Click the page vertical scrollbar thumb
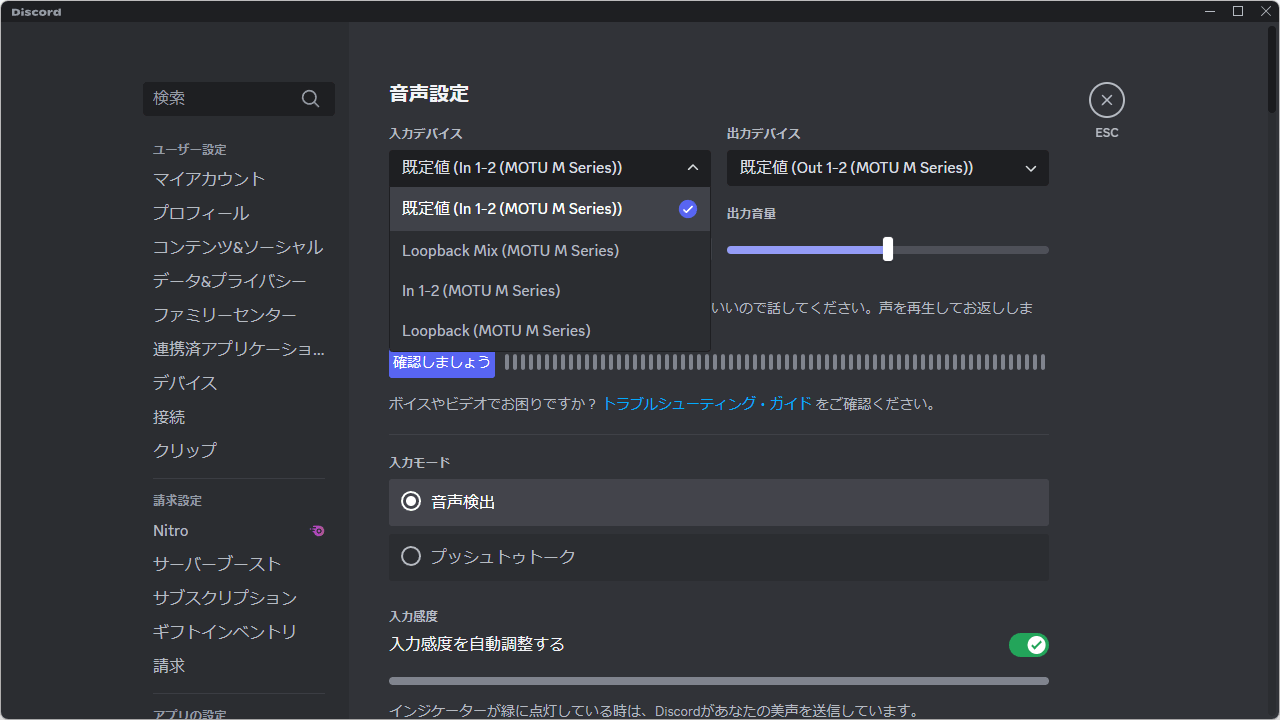Image resolution: width=1280 pixels, height=720 pixels. (1273, 70)
